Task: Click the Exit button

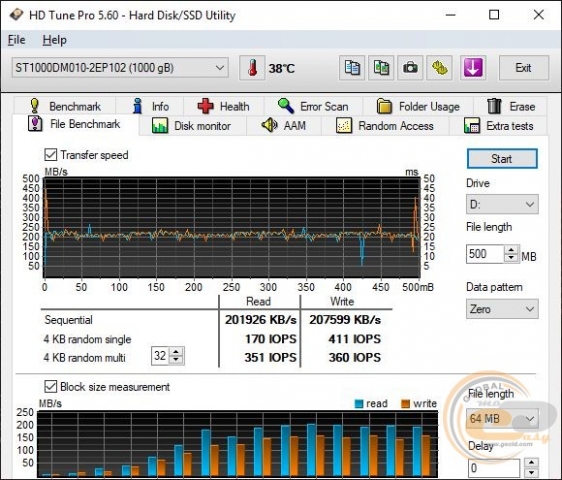Action: [524, 67]
